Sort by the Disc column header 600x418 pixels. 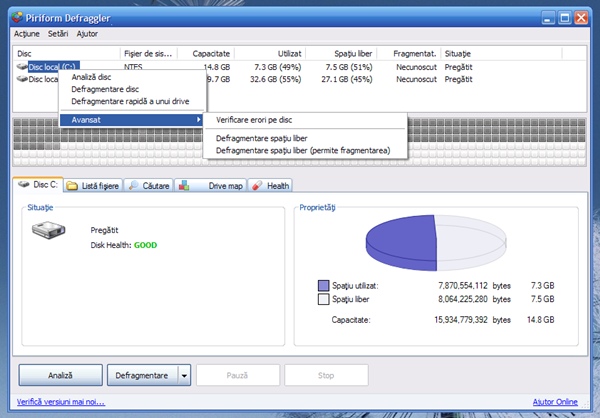coord(67,54)
